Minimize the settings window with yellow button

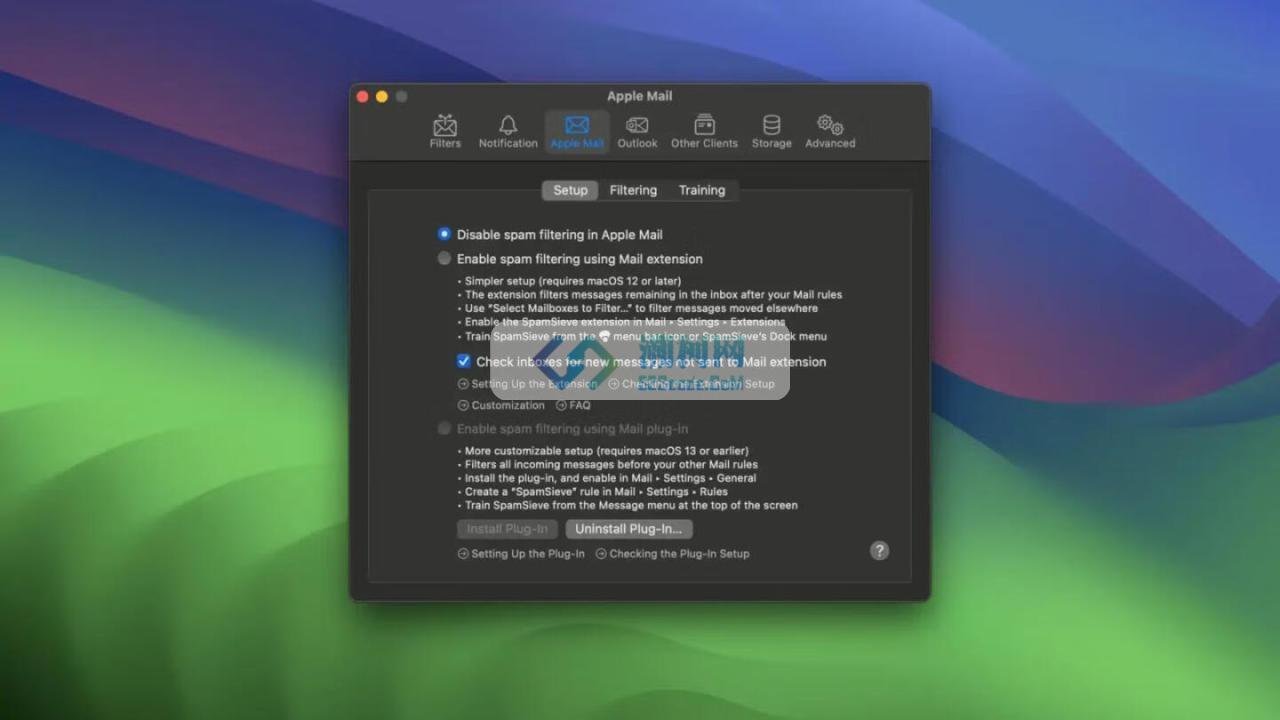pos(382,96)
